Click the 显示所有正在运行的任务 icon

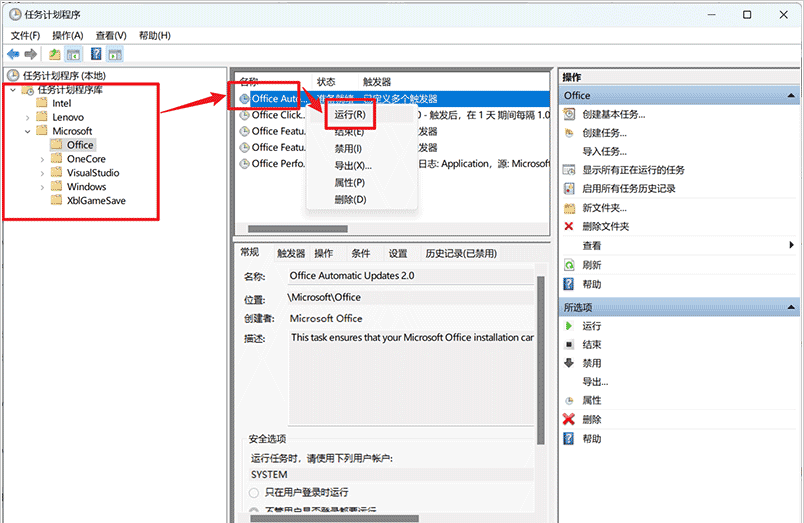569,170
